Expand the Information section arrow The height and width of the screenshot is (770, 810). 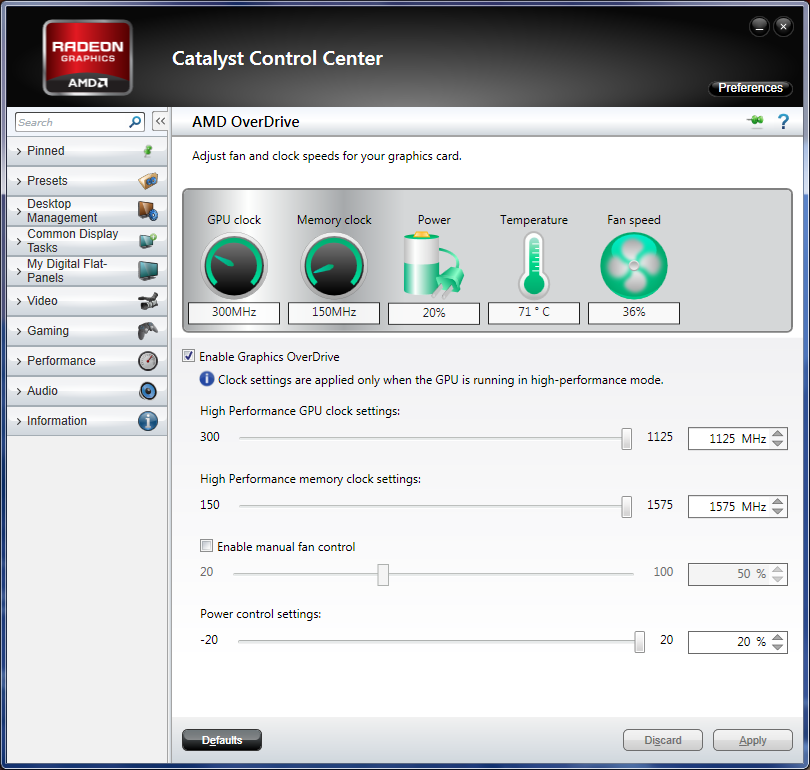tap(19, 420)
